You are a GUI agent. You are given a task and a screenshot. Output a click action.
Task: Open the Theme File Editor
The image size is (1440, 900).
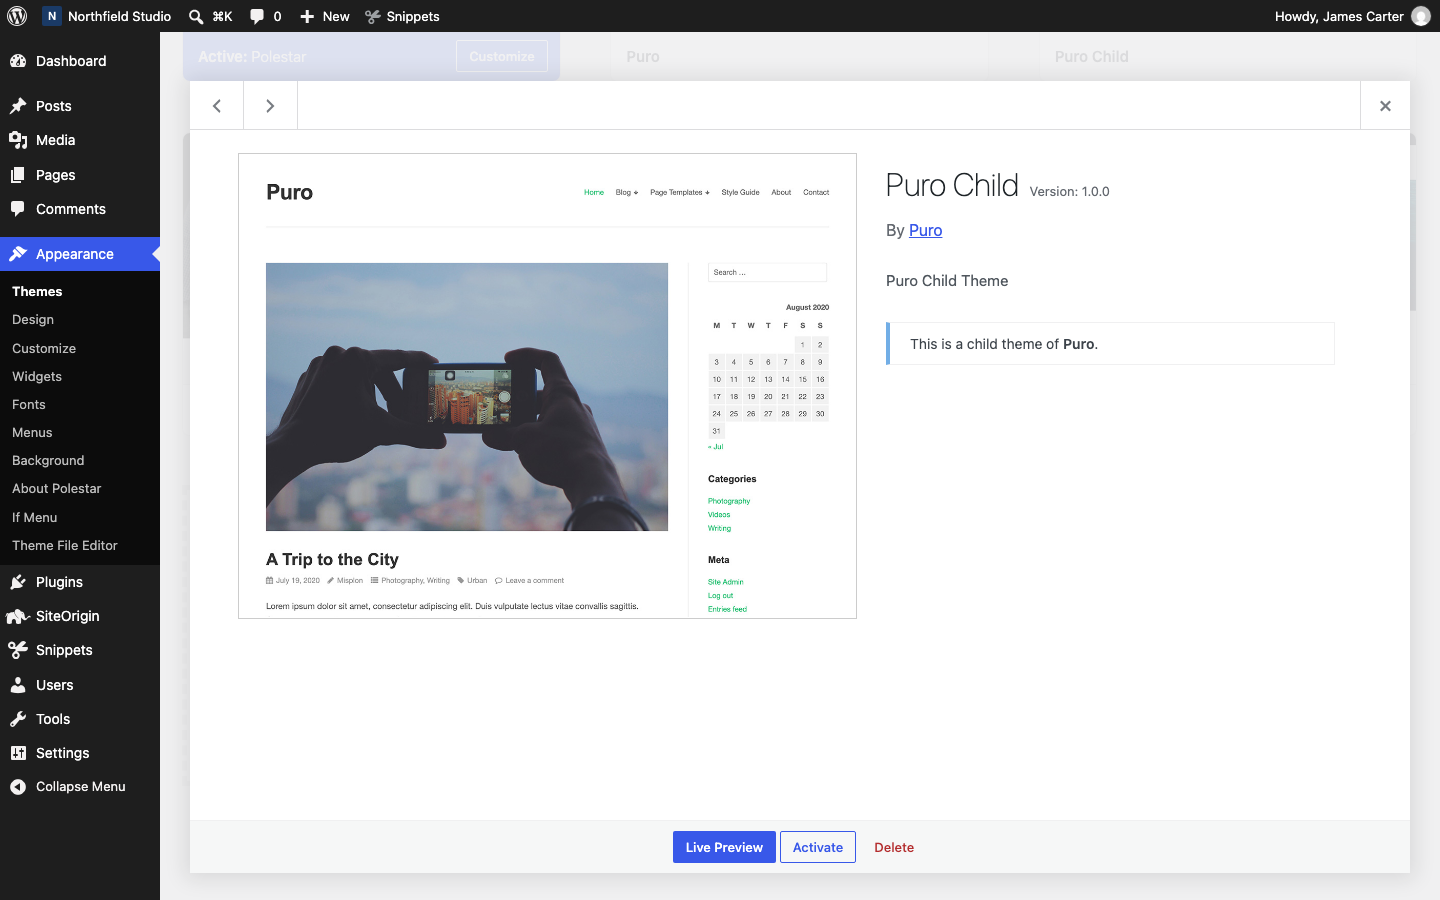pyautogui.click(x=65, y=545)
